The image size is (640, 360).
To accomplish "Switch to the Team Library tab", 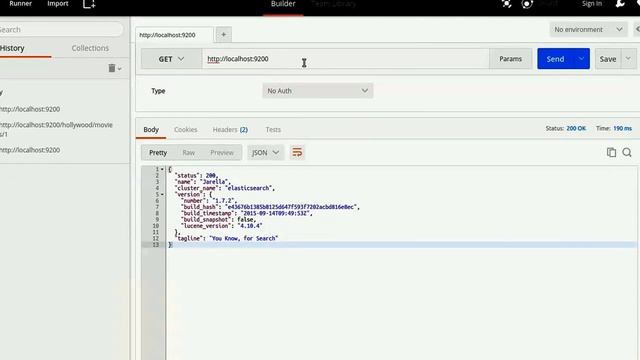I will 333,4.
